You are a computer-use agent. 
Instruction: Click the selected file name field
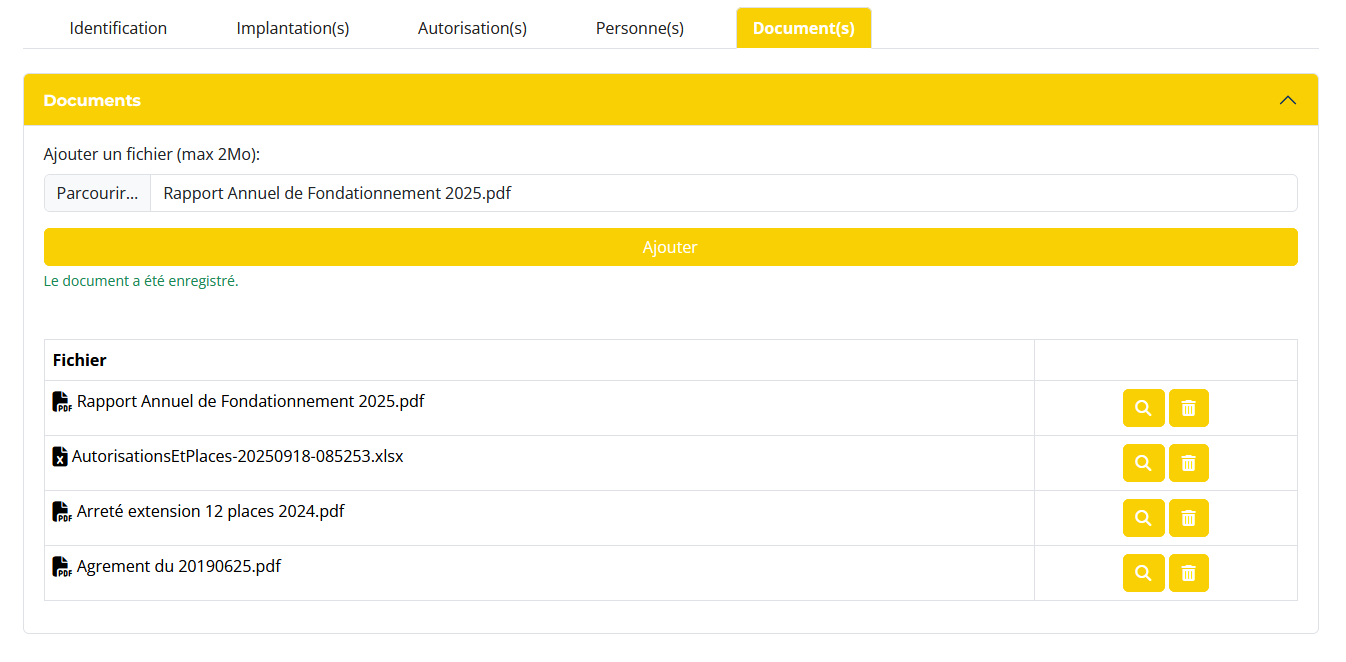[722, 193]
